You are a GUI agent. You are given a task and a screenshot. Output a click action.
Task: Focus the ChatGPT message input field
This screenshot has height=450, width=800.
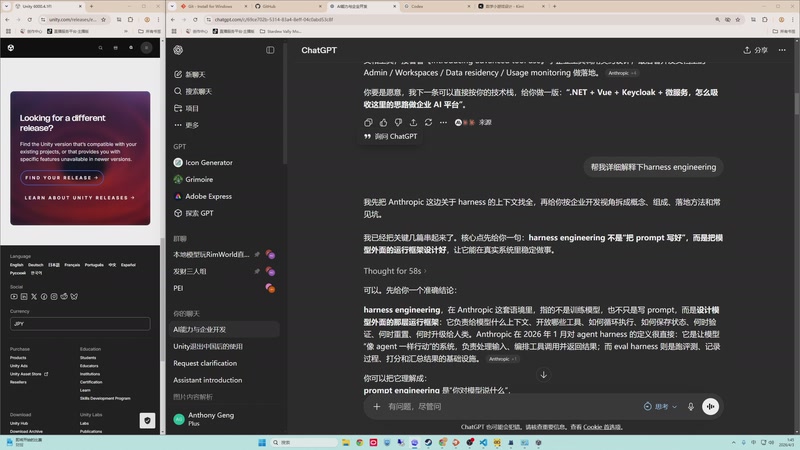(x=510, y=407)
